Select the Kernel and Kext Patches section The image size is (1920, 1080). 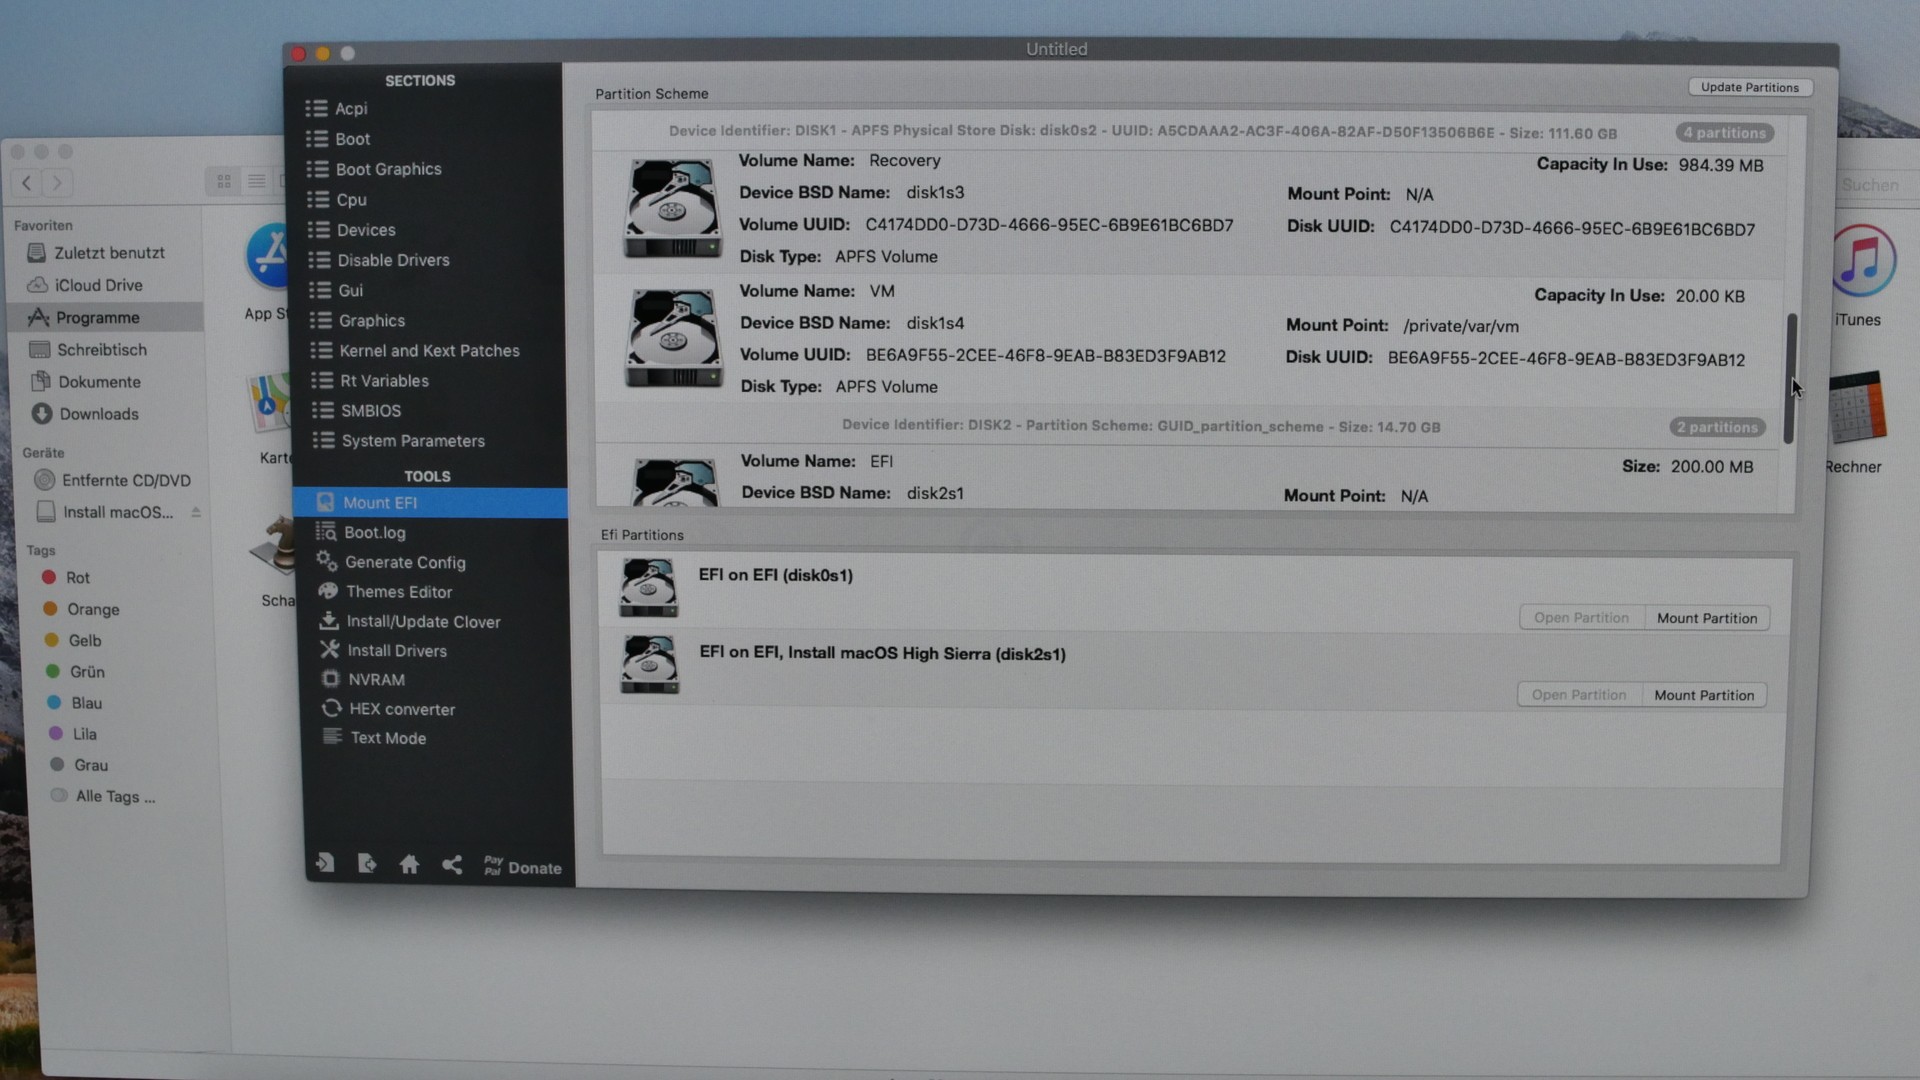pyautogui.click(x=428, y=351)
